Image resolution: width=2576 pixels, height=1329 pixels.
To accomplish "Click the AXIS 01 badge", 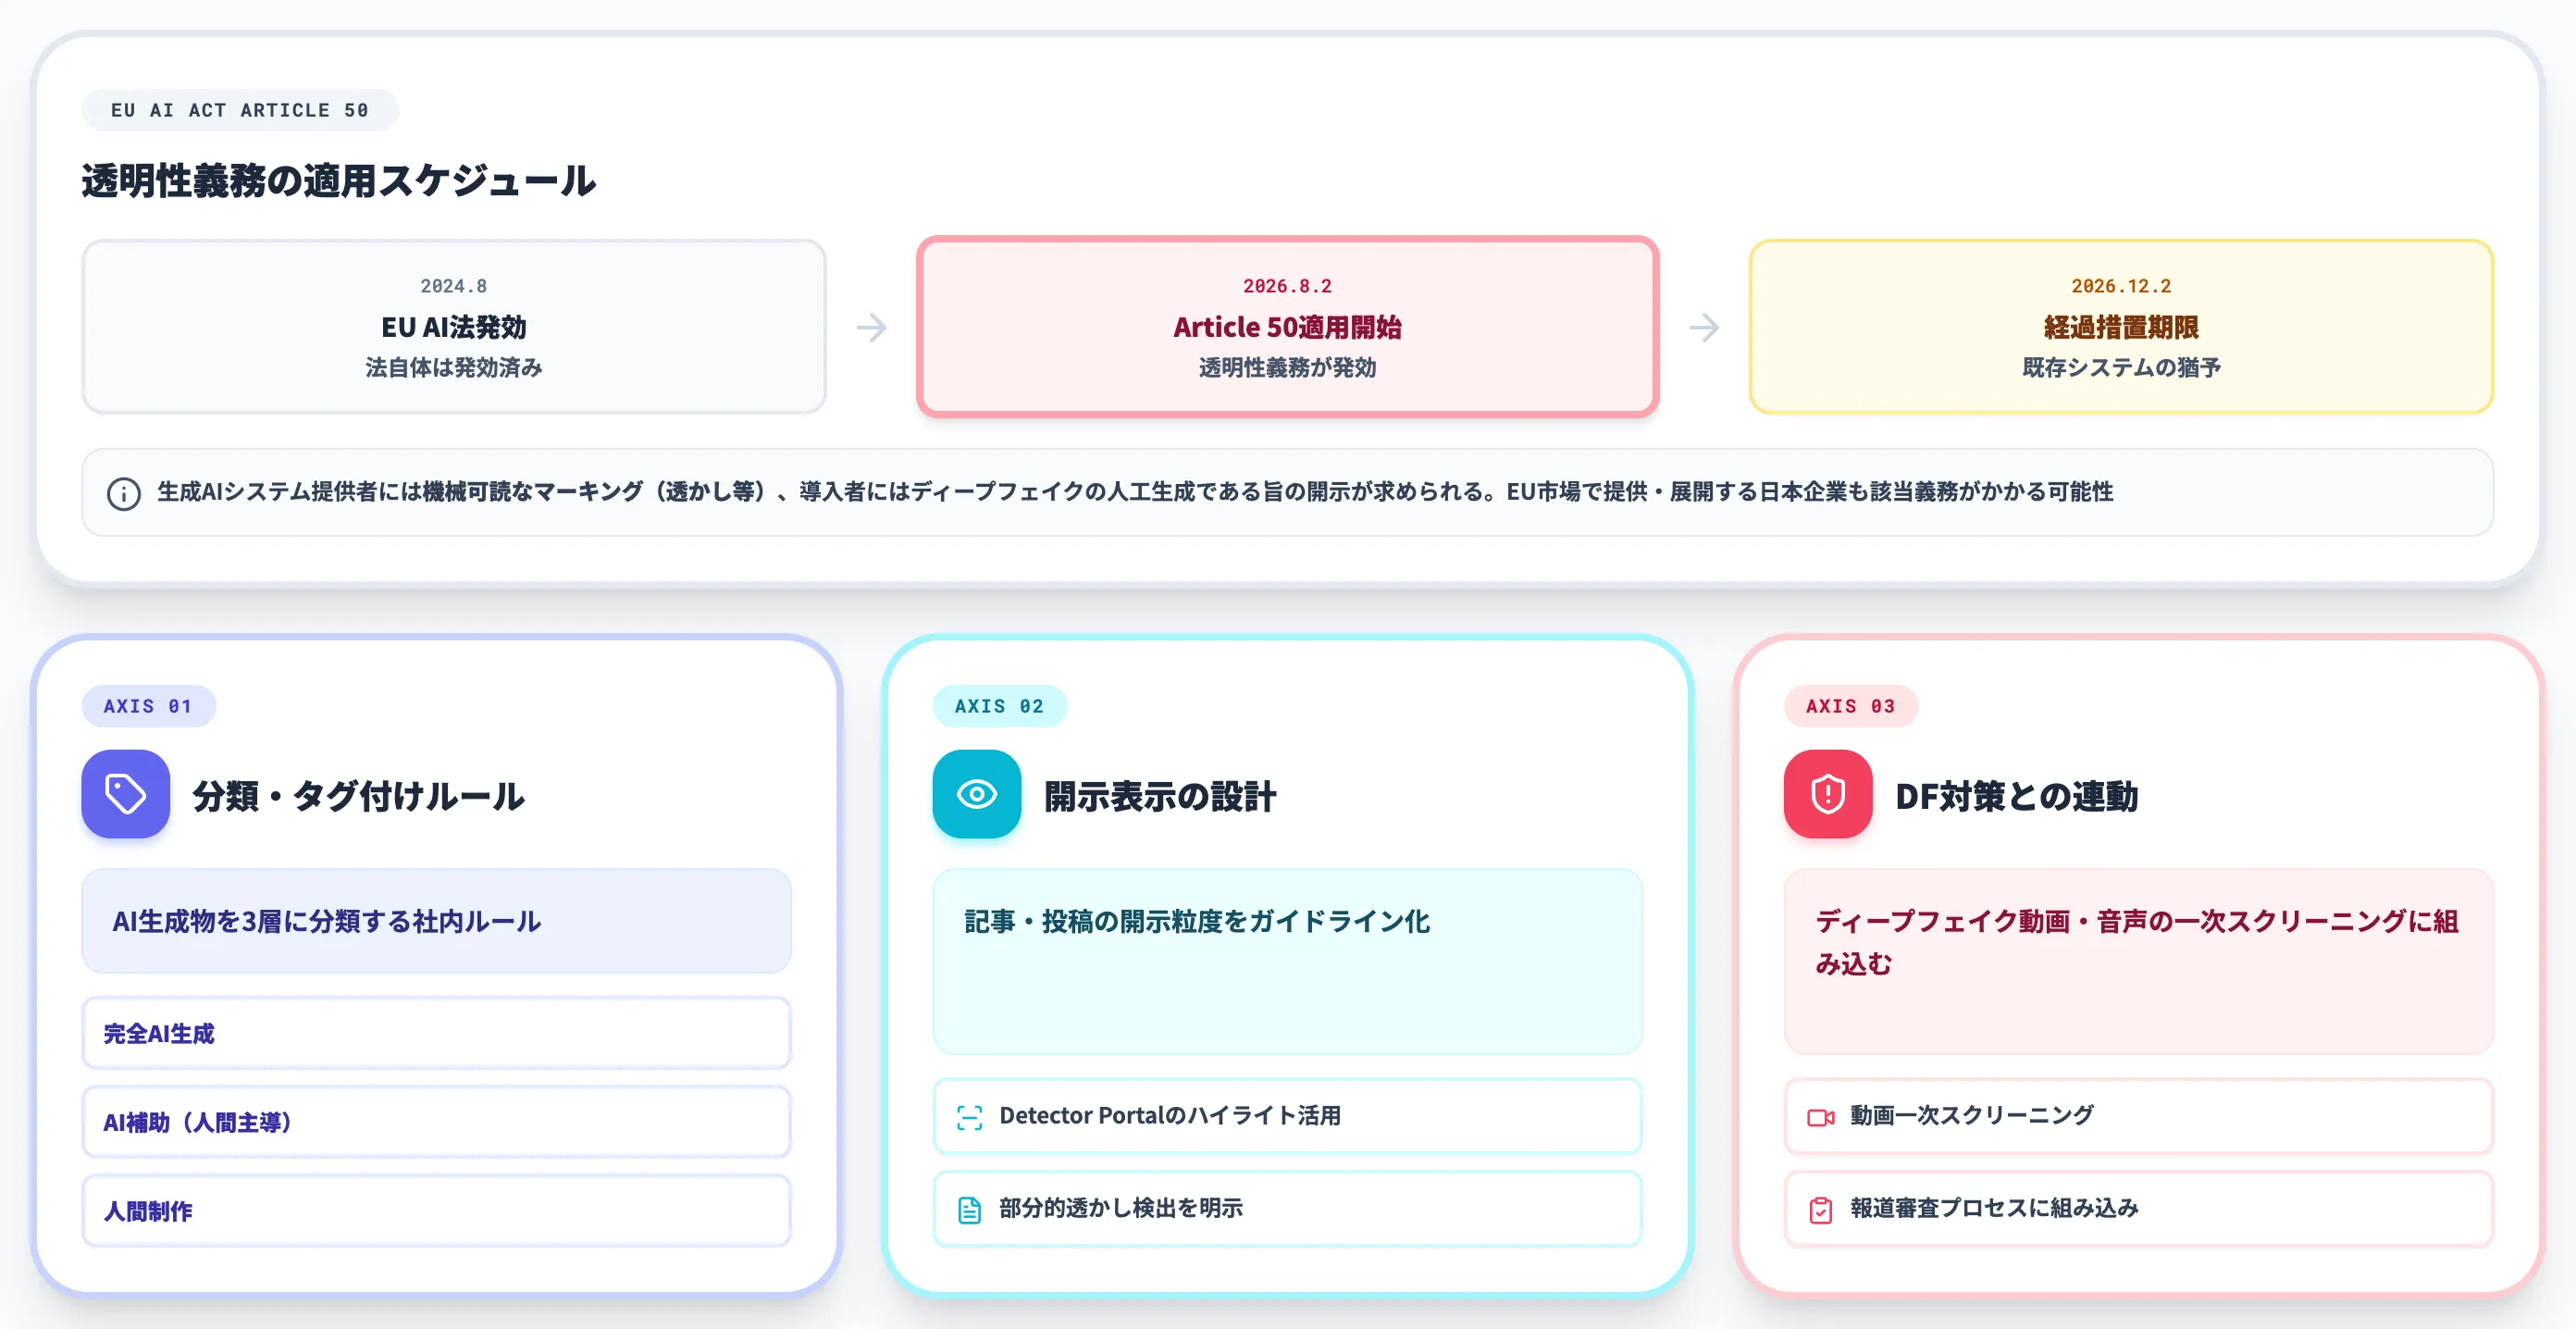I will tap(148, 706).
